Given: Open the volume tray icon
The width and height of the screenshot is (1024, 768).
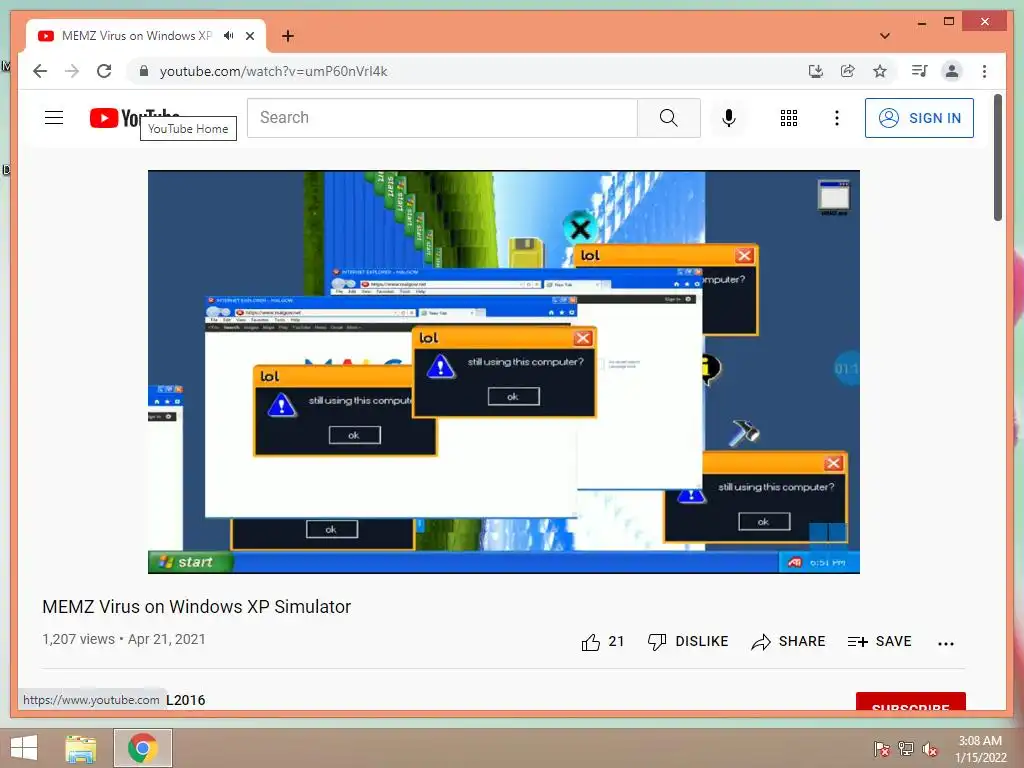Looking at the screenshot, I should (x=930, y=749).
